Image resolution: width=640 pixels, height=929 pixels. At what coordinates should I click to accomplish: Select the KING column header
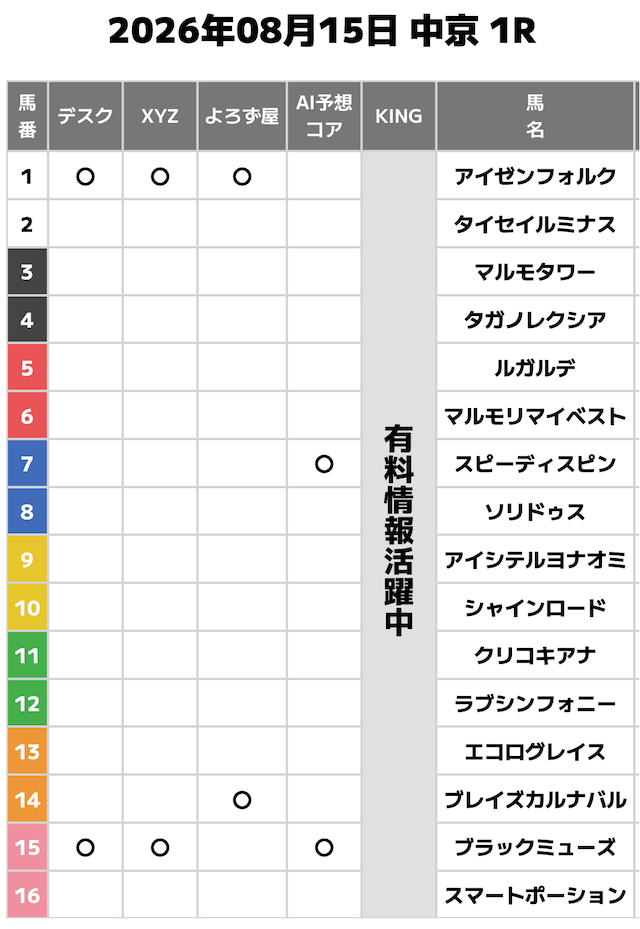point(399,116)
